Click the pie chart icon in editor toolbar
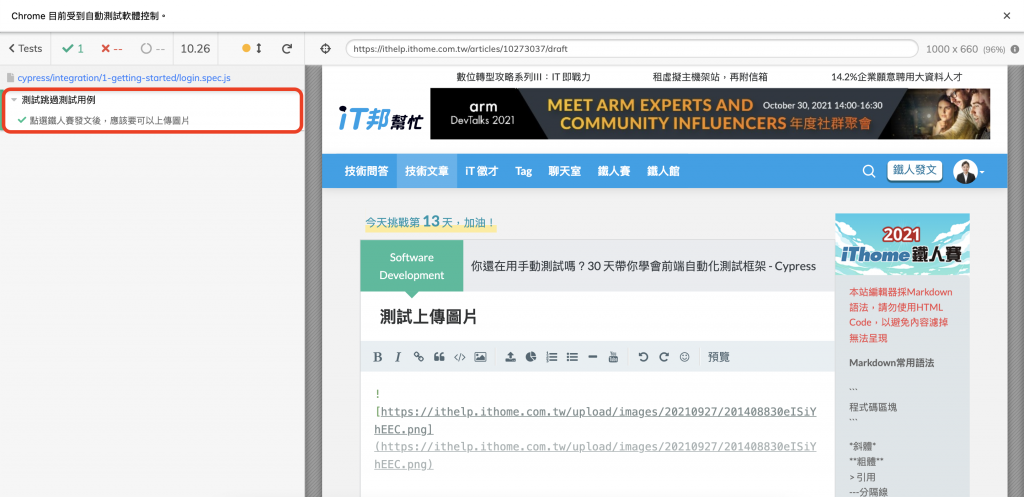The height and width of the screenshot is (497, 1024). point(532,357)
